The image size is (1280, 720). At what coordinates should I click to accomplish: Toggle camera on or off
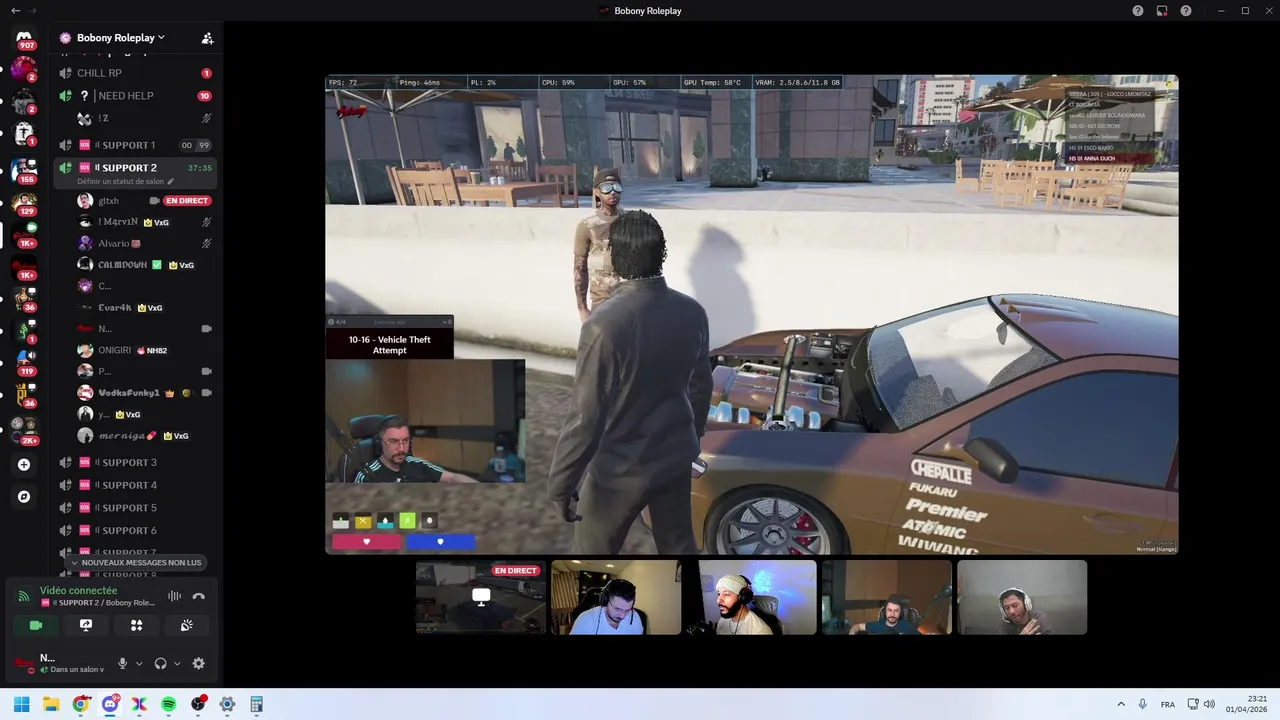(x=36, y=625)
